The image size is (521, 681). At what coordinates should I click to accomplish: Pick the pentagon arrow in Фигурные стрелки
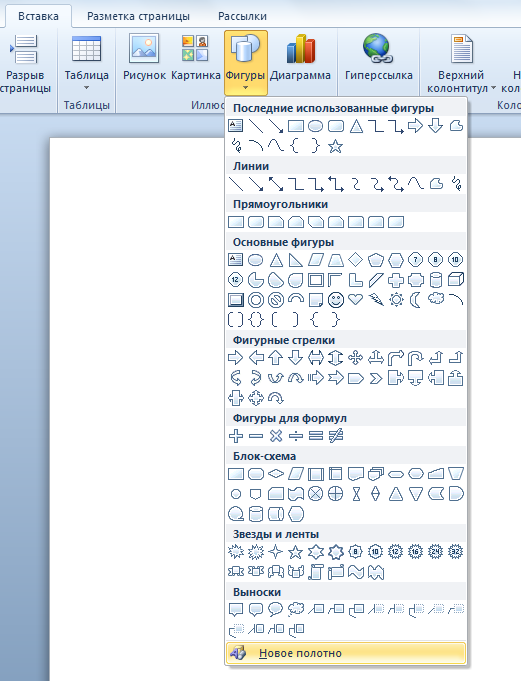pyautogui.click(x=356, y=378)
